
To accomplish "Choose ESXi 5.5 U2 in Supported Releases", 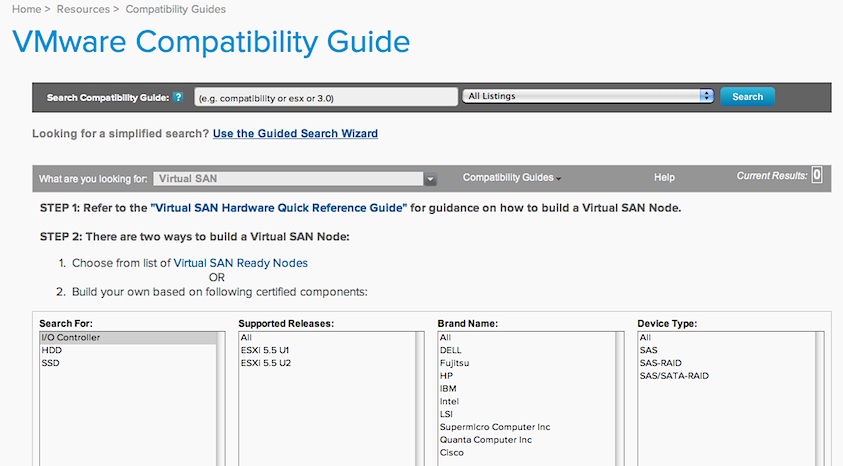I will click(267, 364).
